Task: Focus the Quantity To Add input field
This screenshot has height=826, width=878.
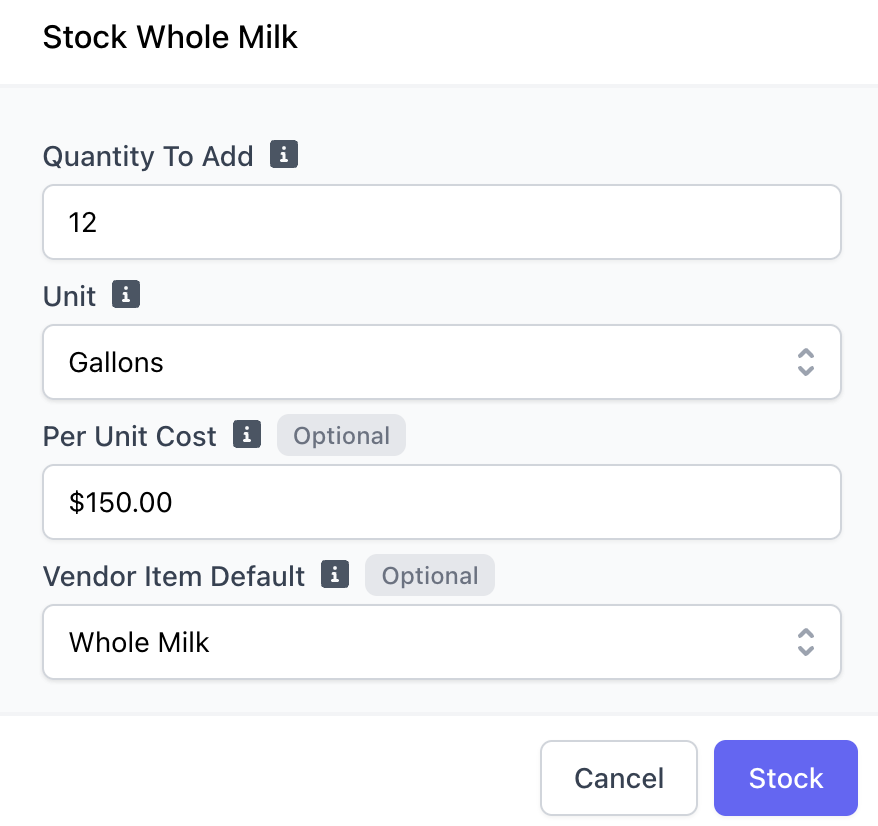Action: pyautogui.click(x=442, y=222)
